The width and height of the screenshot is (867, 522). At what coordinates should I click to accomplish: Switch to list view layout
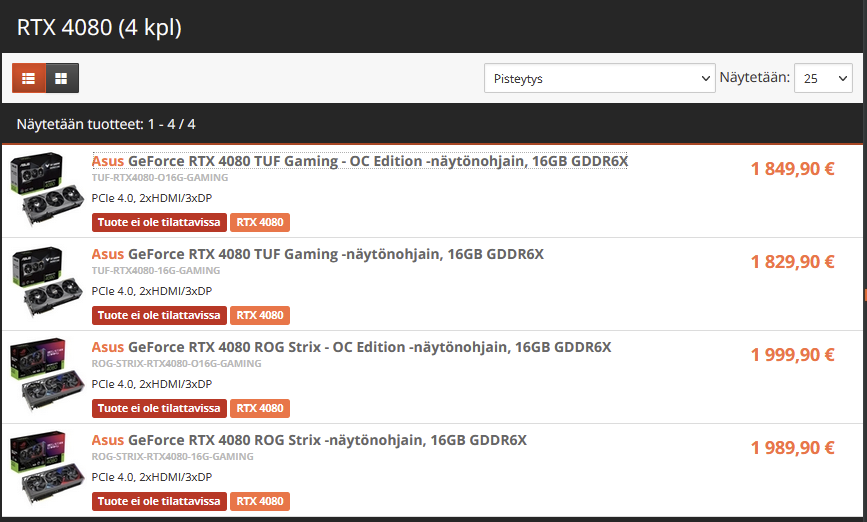29,78
